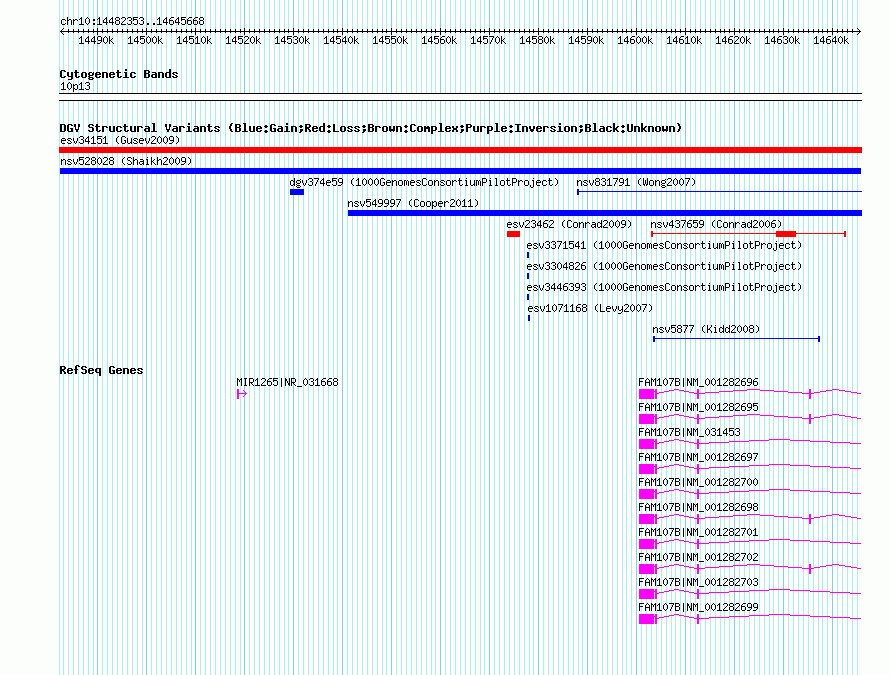
Task: Click nsv831791 (Wong2007) variant label
Action: point(636,182)
